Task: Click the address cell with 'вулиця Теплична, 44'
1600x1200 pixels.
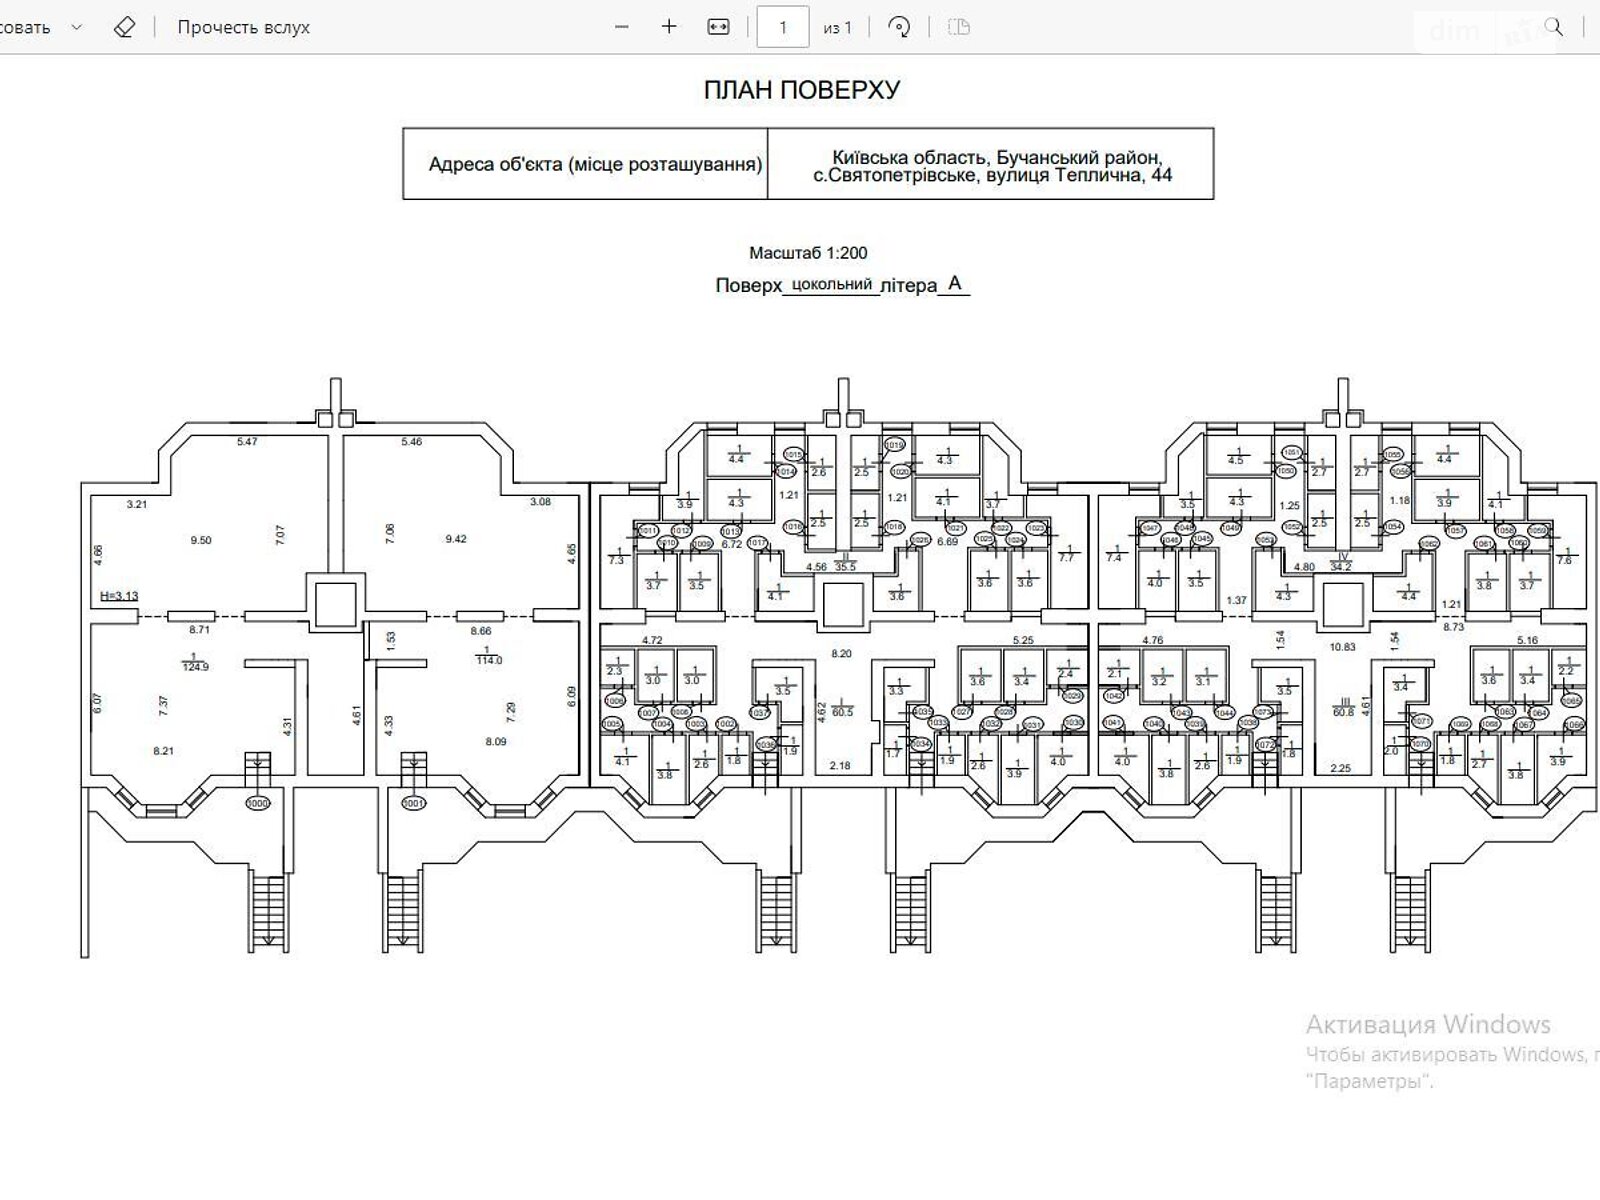Action: click(x=991, y=166)
